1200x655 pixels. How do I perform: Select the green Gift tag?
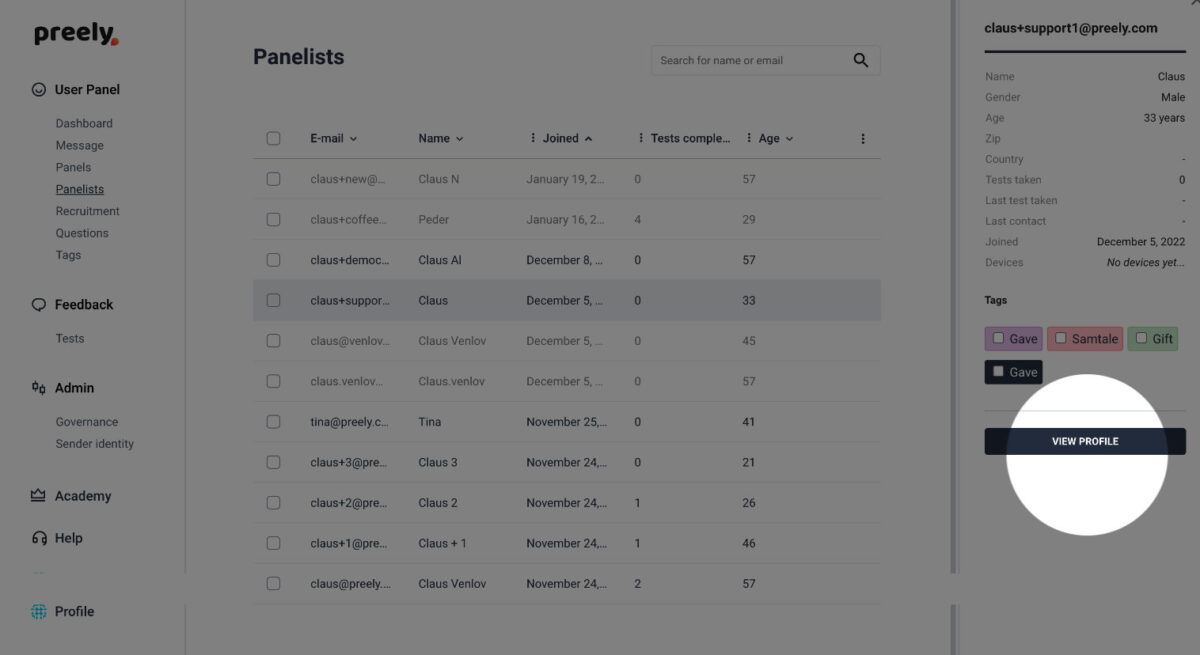(x=1153, y=339)
